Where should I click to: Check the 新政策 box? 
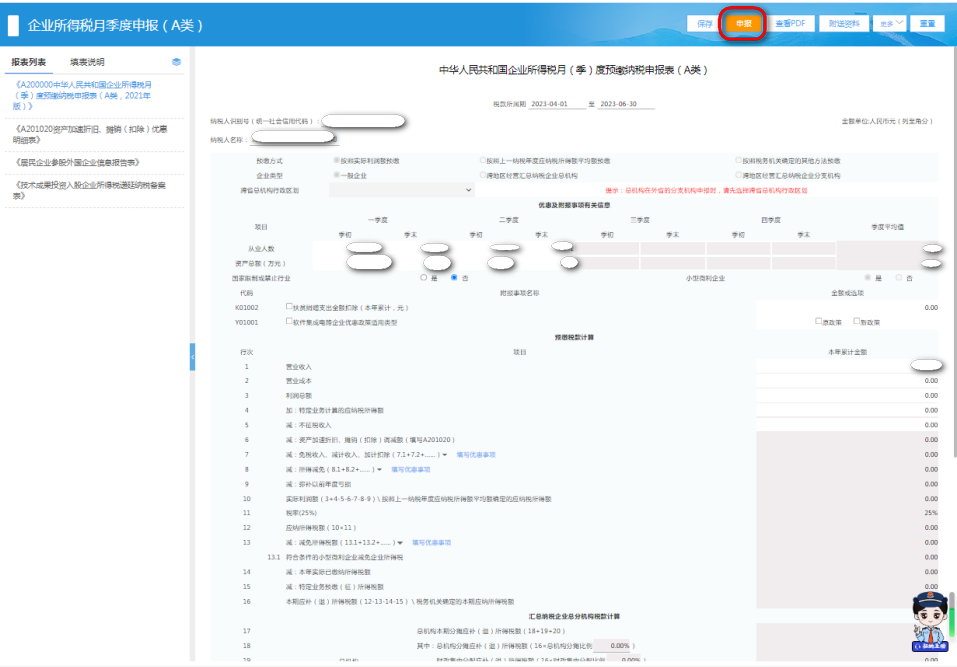click(857, 321)
